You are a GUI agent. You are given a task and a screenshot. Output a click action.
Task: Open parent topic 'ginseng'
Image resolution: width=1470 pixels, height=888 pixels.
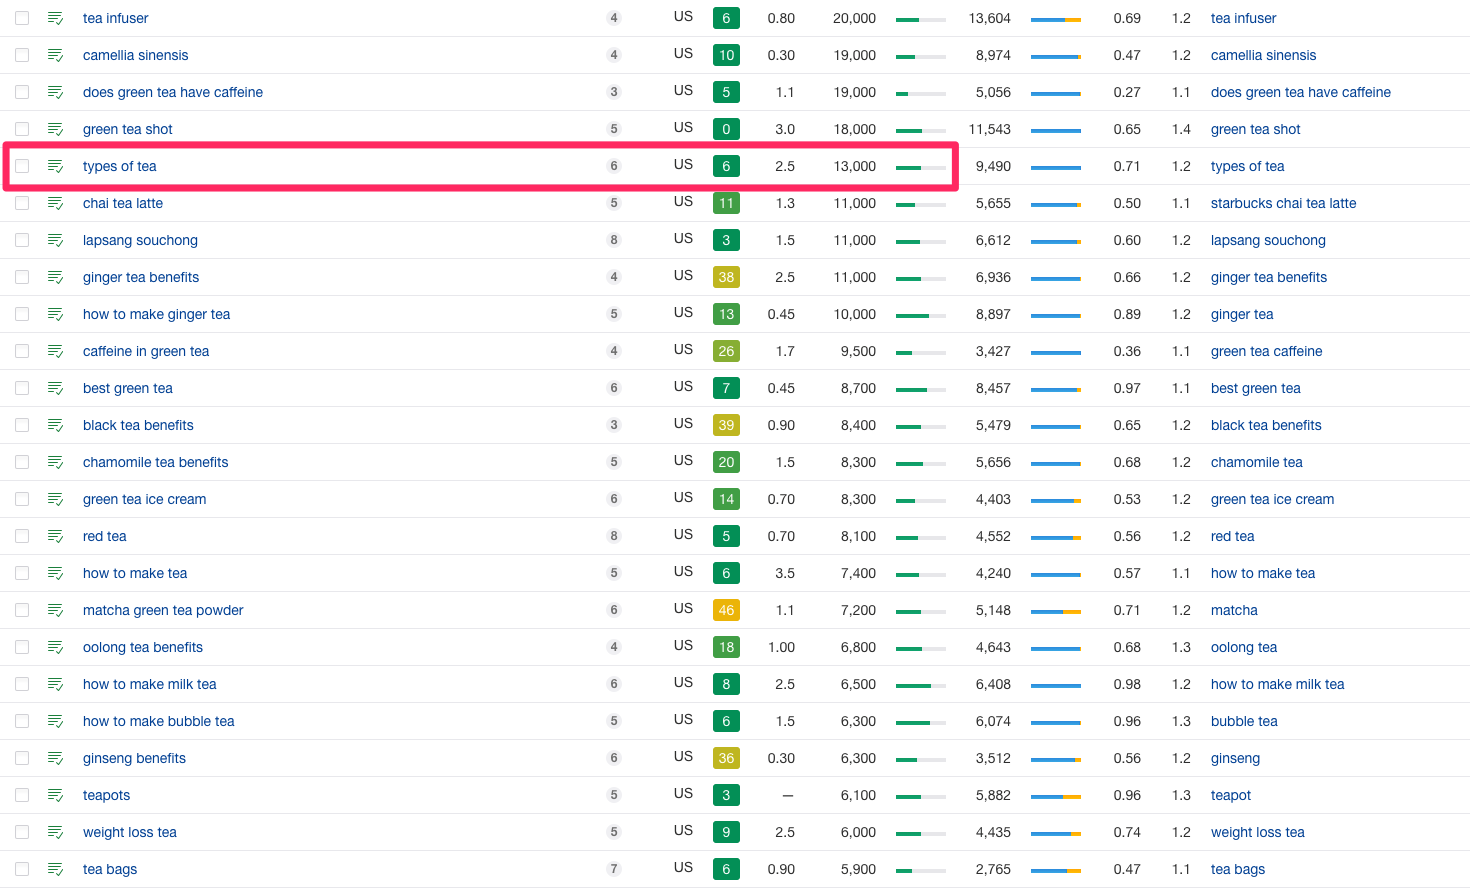(1235, 758)
